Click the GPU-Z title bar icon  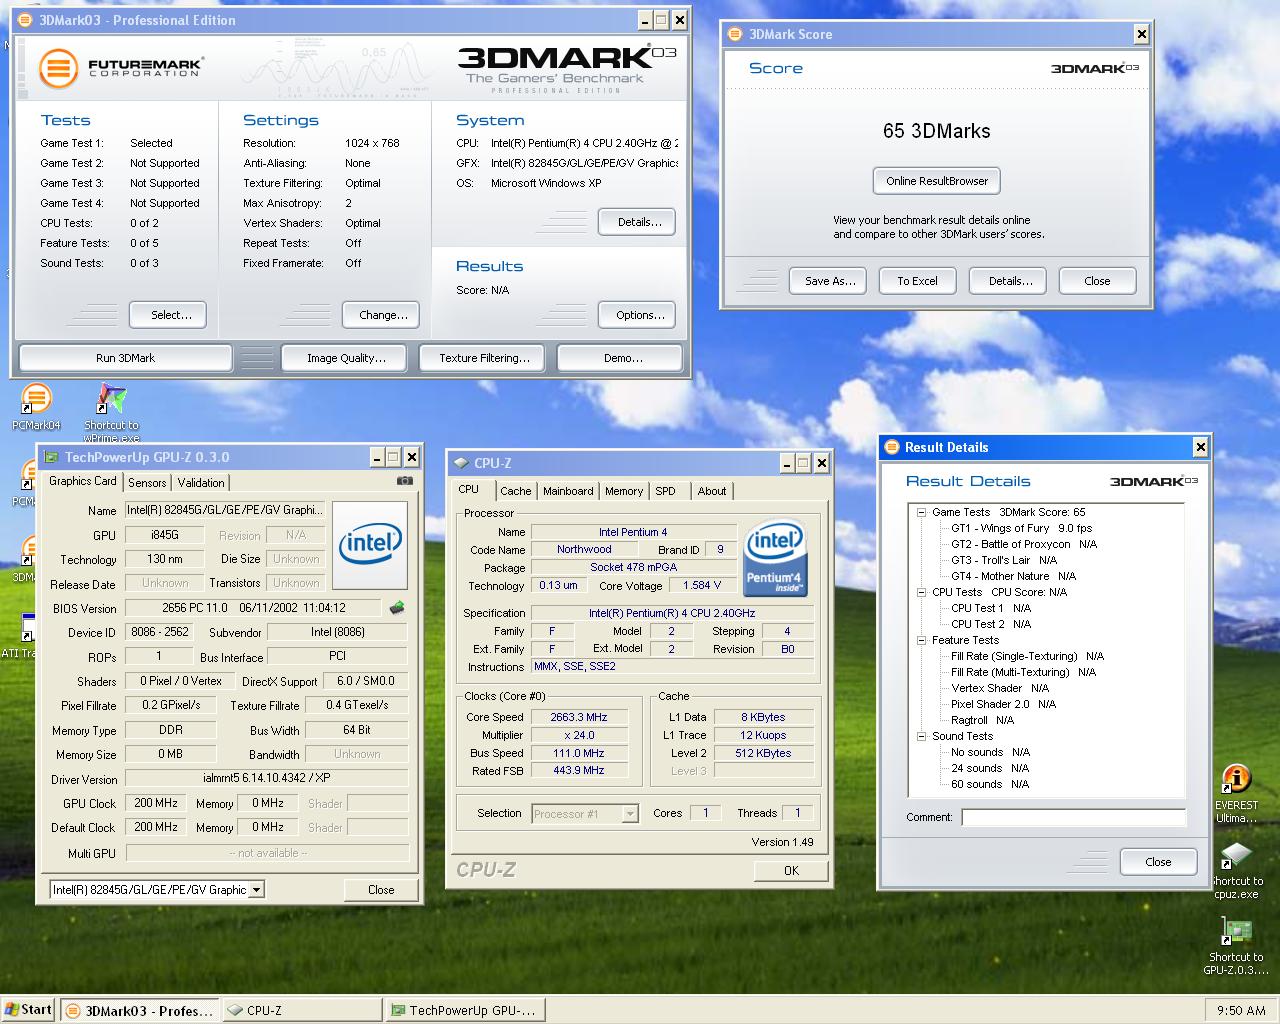point(52,457)
